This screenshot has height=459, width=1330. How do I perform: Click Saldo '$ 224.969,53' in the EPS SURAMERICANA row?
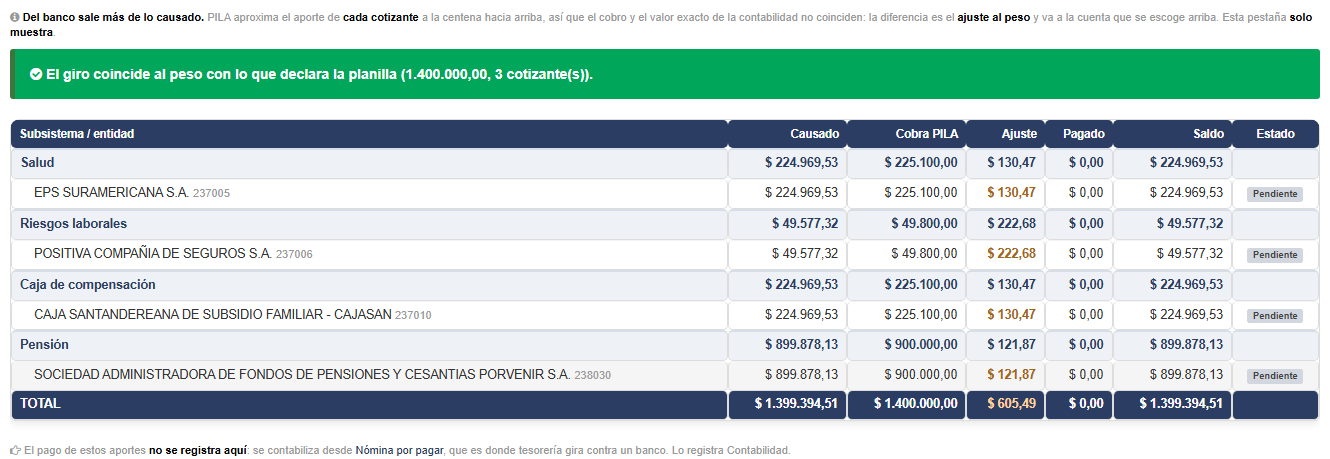(1186, 192)
